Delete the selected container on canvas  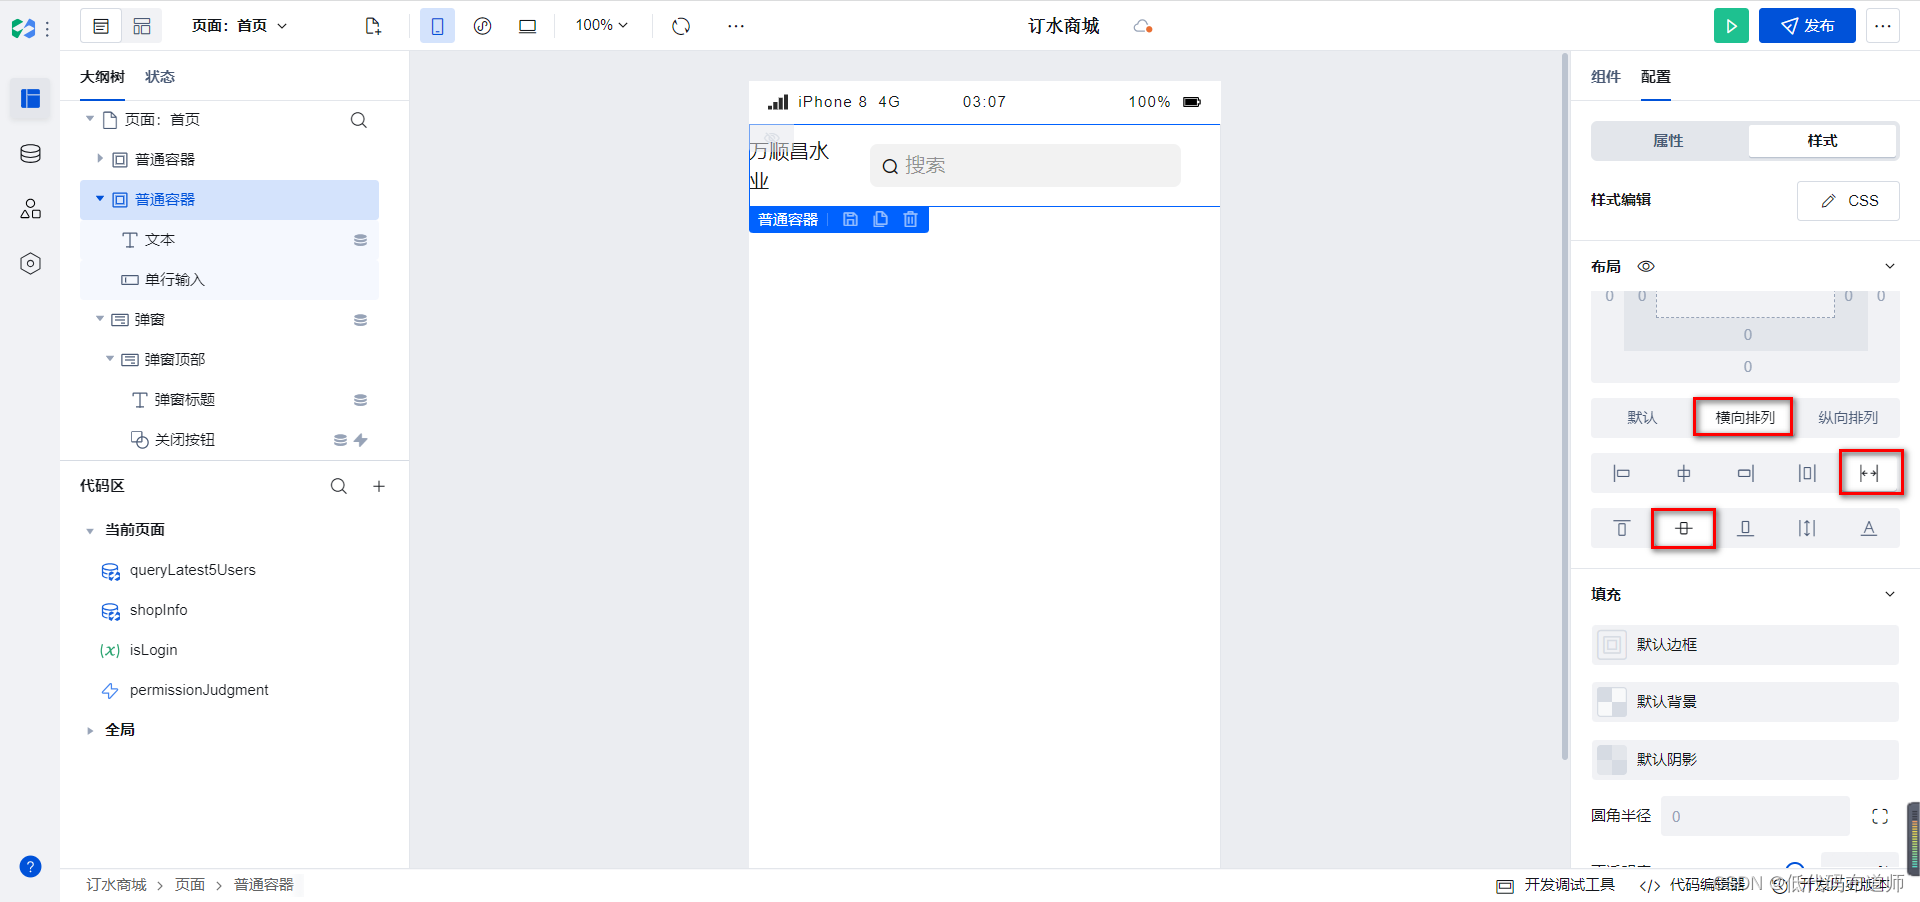pyautogui.click(x=910, y=219)
